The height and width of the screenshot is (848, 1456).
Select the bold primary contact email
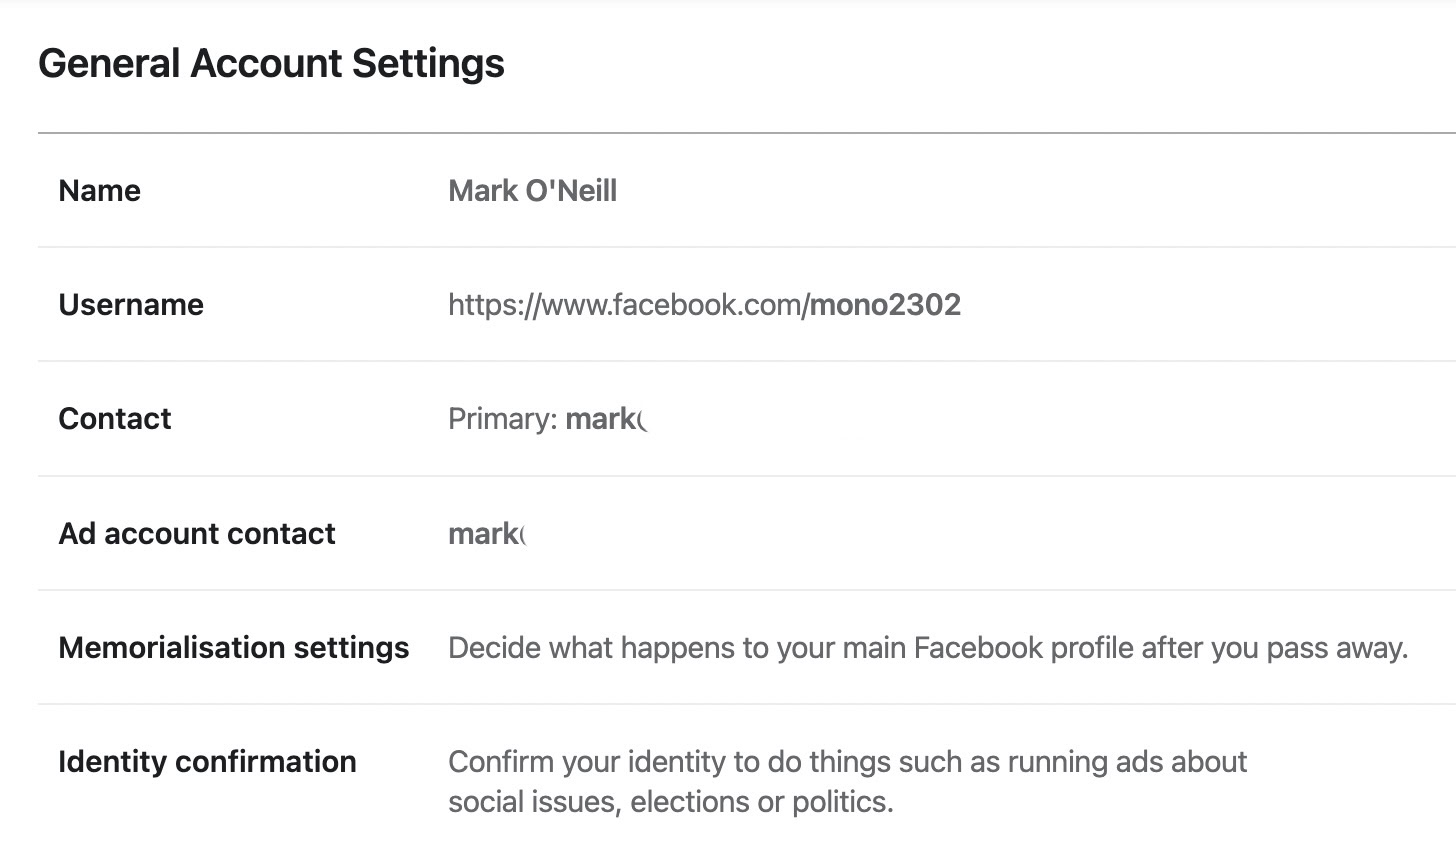click(605, 418)
